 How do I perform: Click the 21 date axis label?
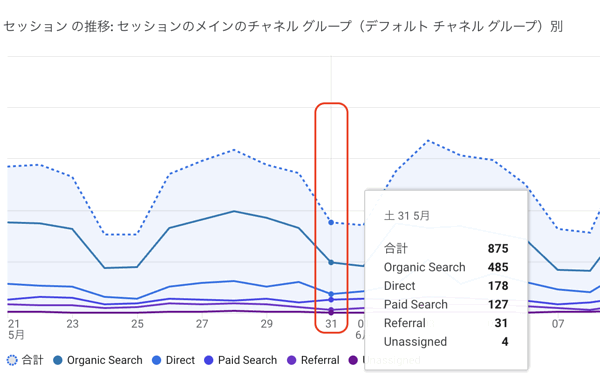[x=14, y=324]
